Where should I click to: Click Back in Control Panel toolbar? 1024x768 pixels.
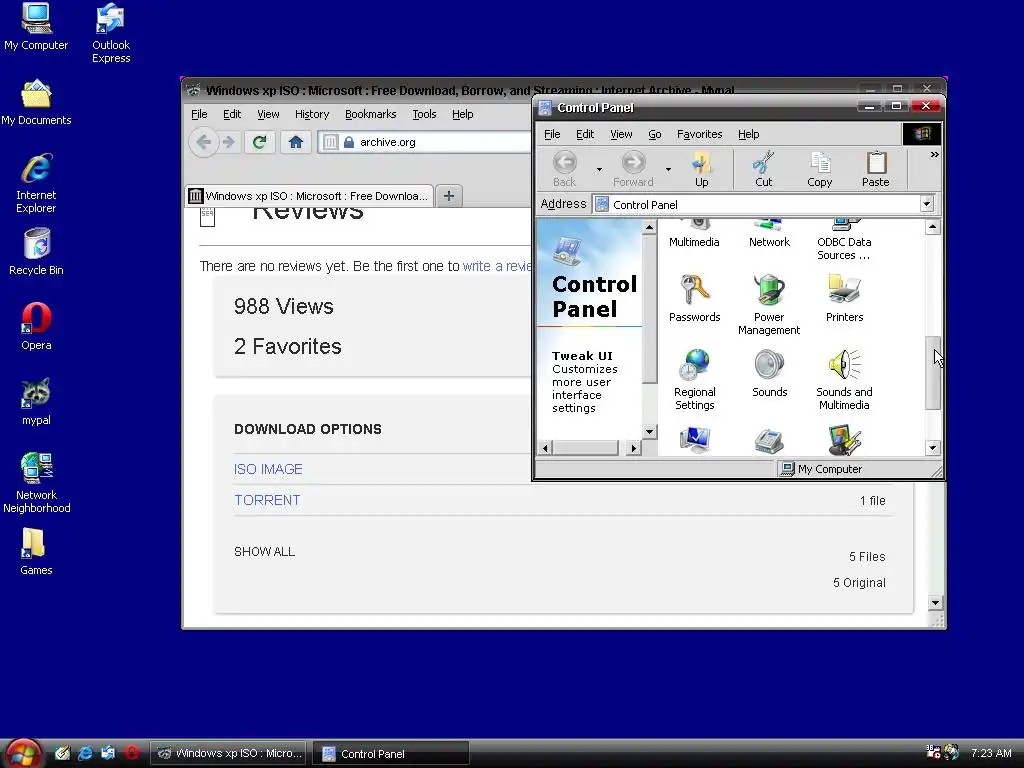pyautogui.click(x=565, y=169)
